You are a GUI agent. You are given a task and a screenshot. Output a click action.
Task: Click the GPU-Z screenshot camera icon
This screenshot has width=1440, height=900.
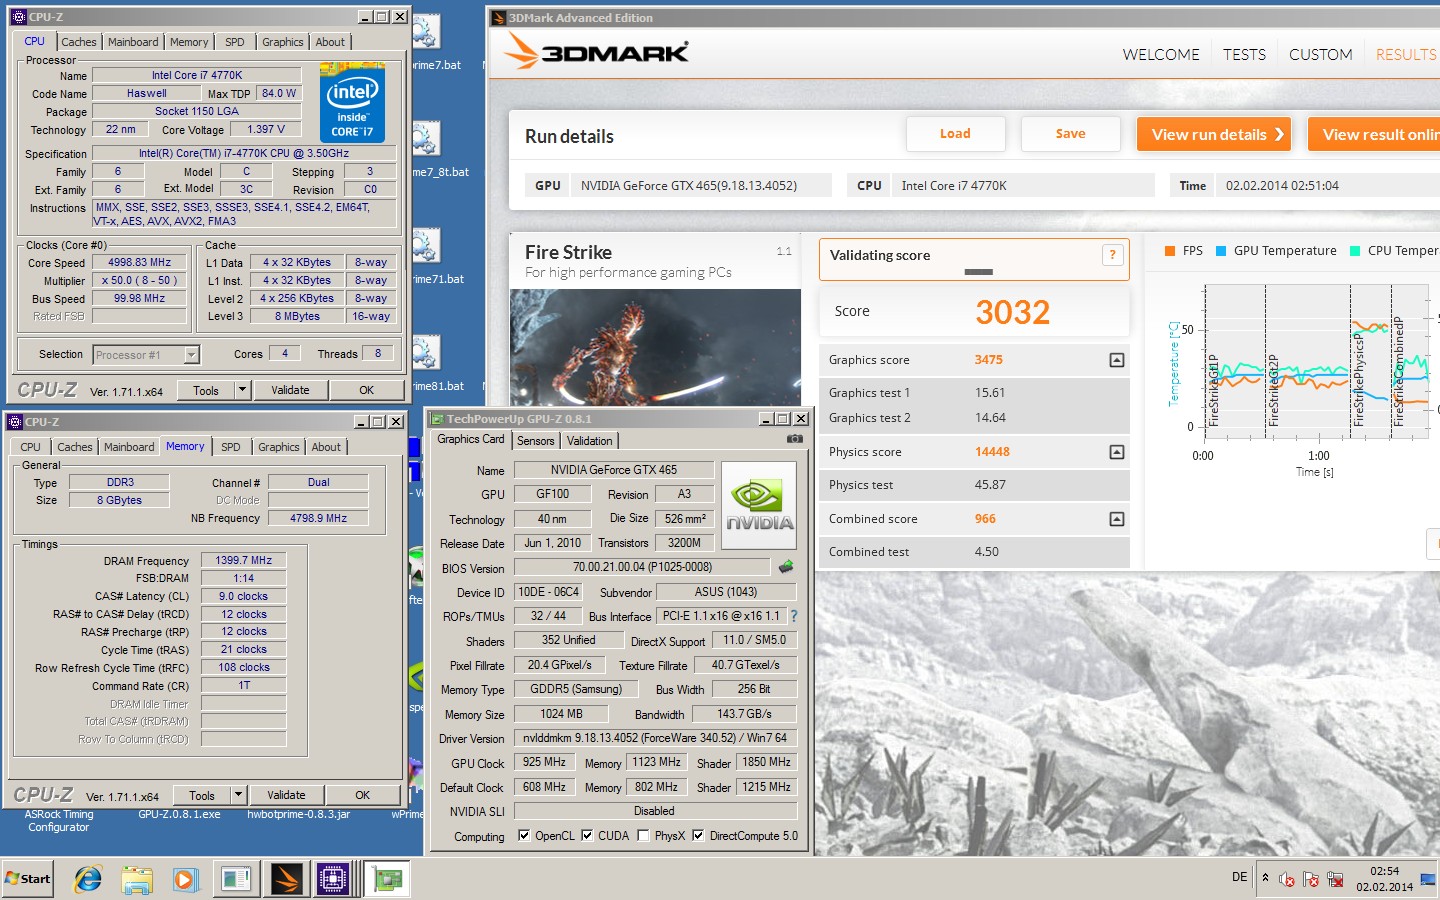click(794, 439)
